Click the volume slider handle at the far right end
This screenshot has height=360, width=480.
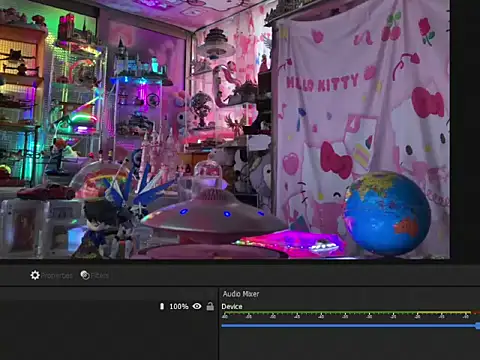pyautogui.click(x=478, y=326)
